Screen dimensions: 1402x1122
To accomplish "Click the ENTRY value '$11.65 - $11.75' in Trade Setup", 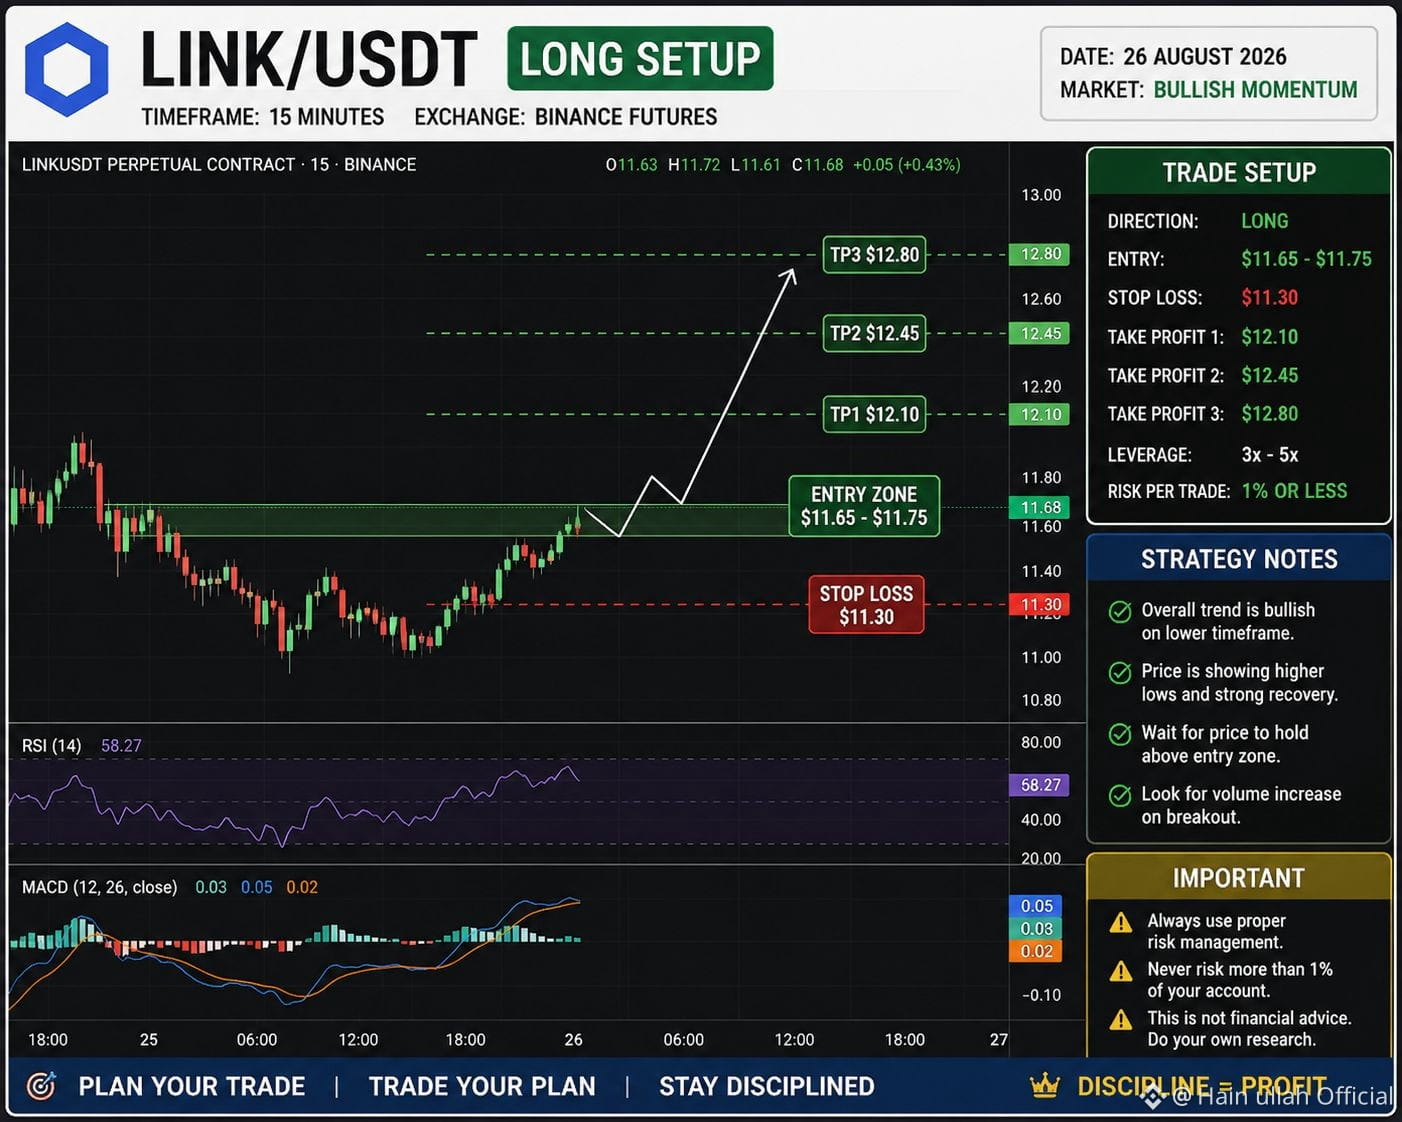I will click(x=1307, y=259).
